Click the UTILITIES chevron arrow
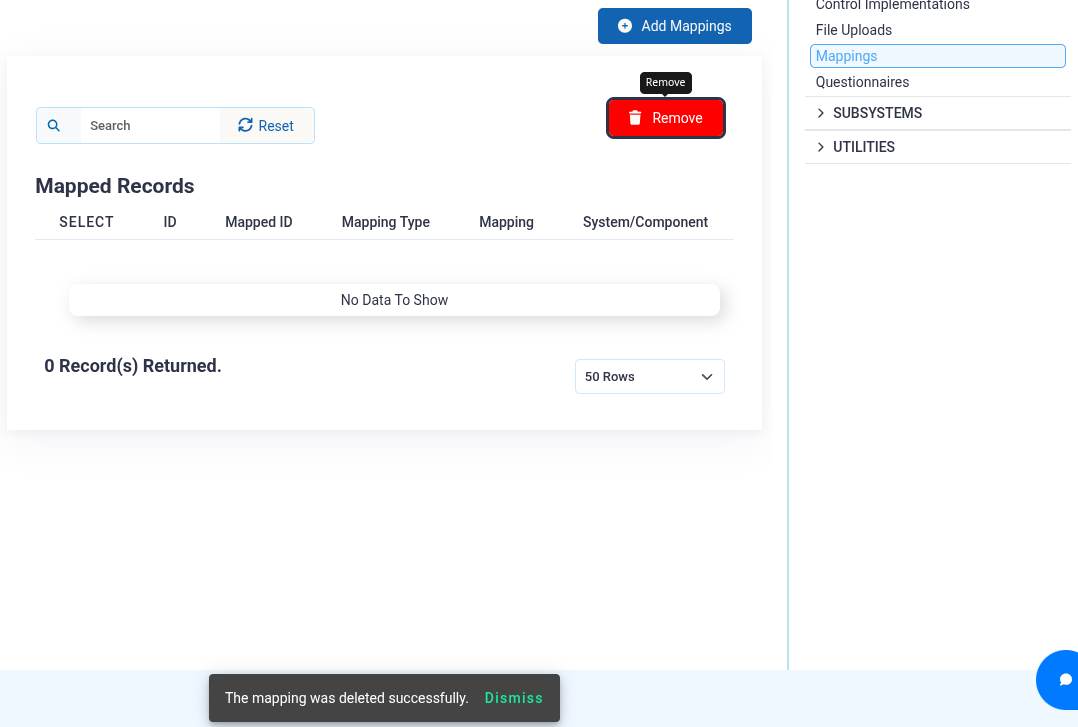The image size is (1078, 727). 820,147
